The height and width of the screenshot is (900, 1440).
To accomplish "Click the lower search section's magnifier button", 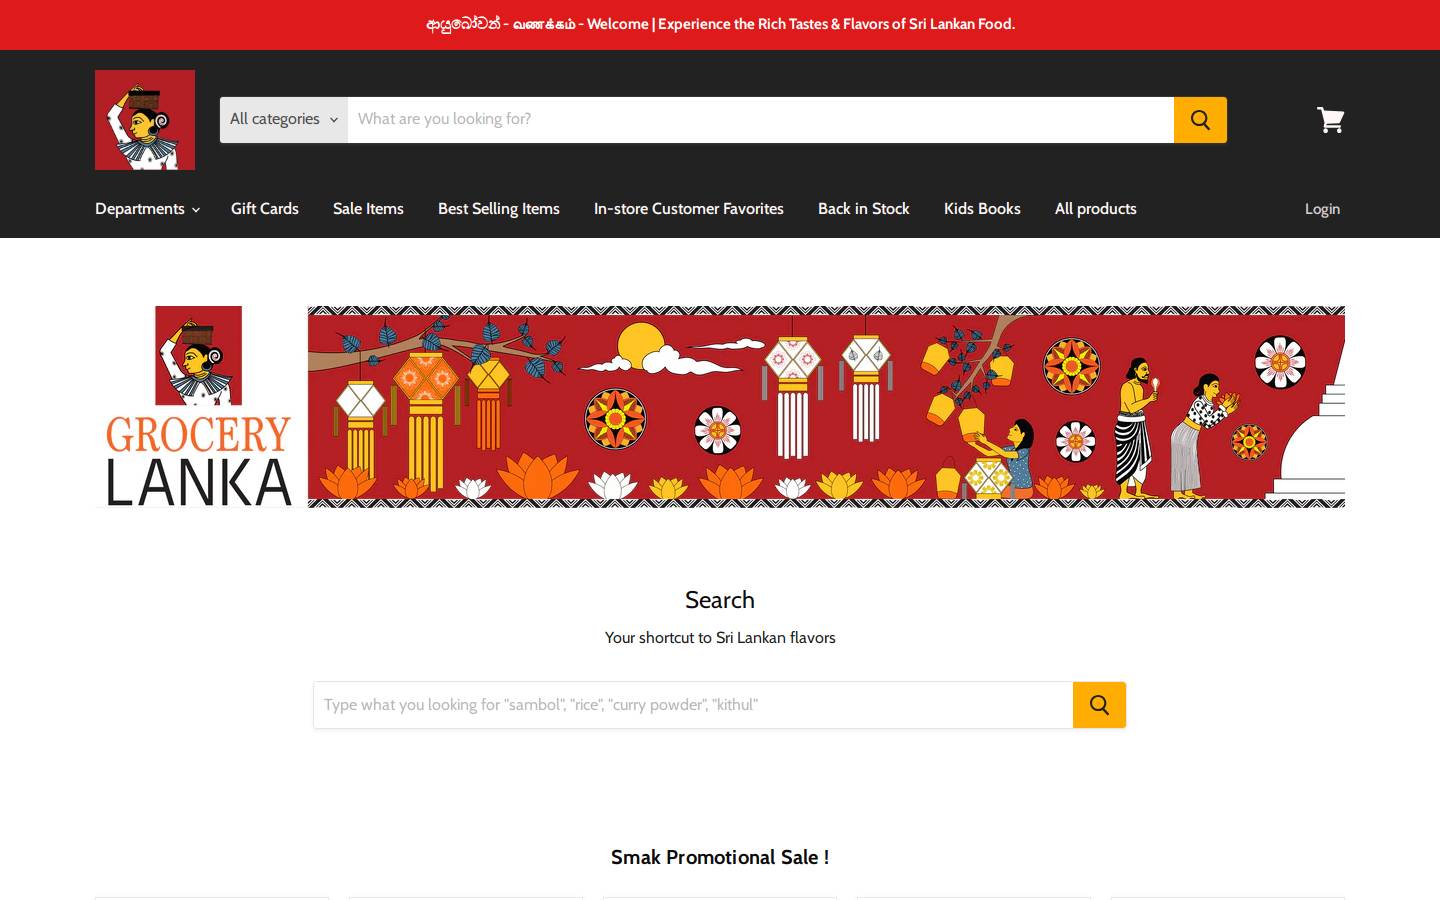I will (x=1099, y=705).
